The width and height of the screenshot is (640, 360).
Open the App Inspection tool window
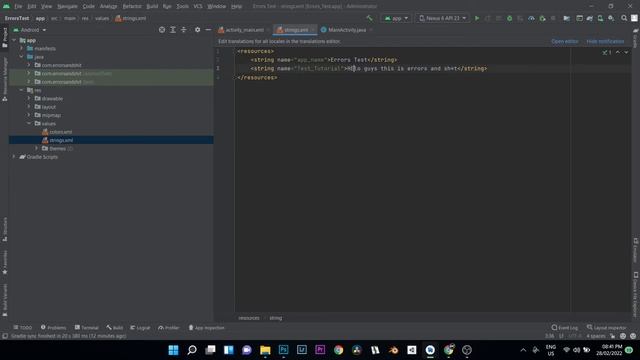pos(206,328)
